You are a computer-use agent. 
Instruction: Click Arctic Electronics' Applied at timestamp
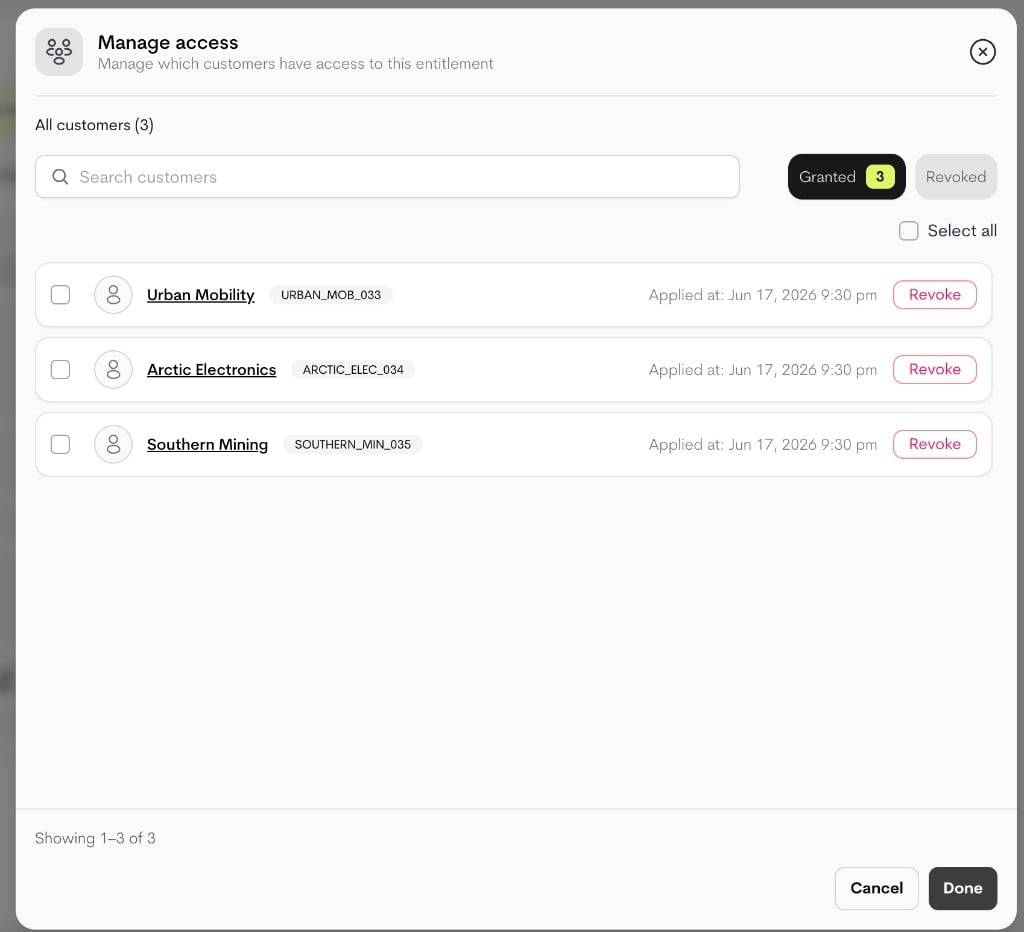[762, 369]
